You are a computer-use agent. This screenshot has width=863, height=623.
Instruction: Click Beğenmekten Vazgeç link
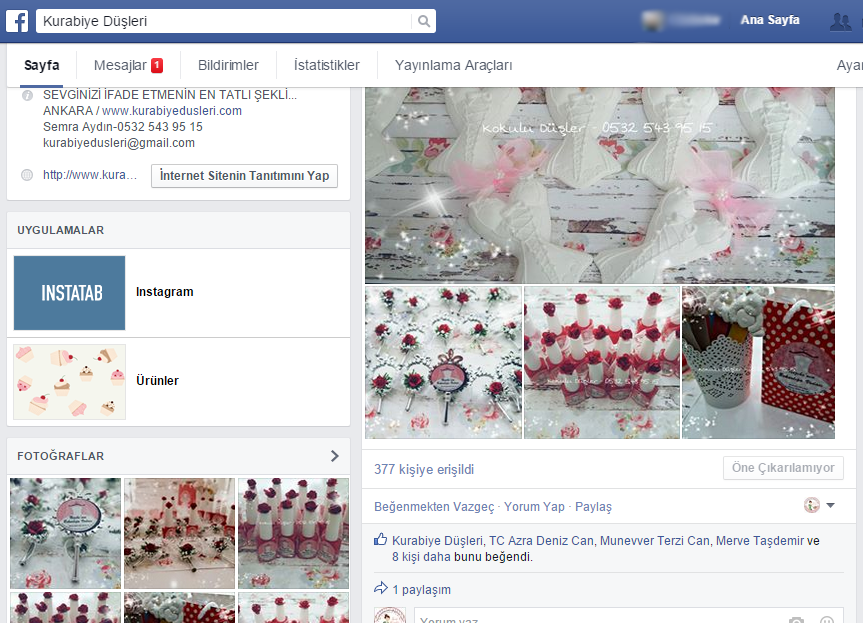point(434,507)
